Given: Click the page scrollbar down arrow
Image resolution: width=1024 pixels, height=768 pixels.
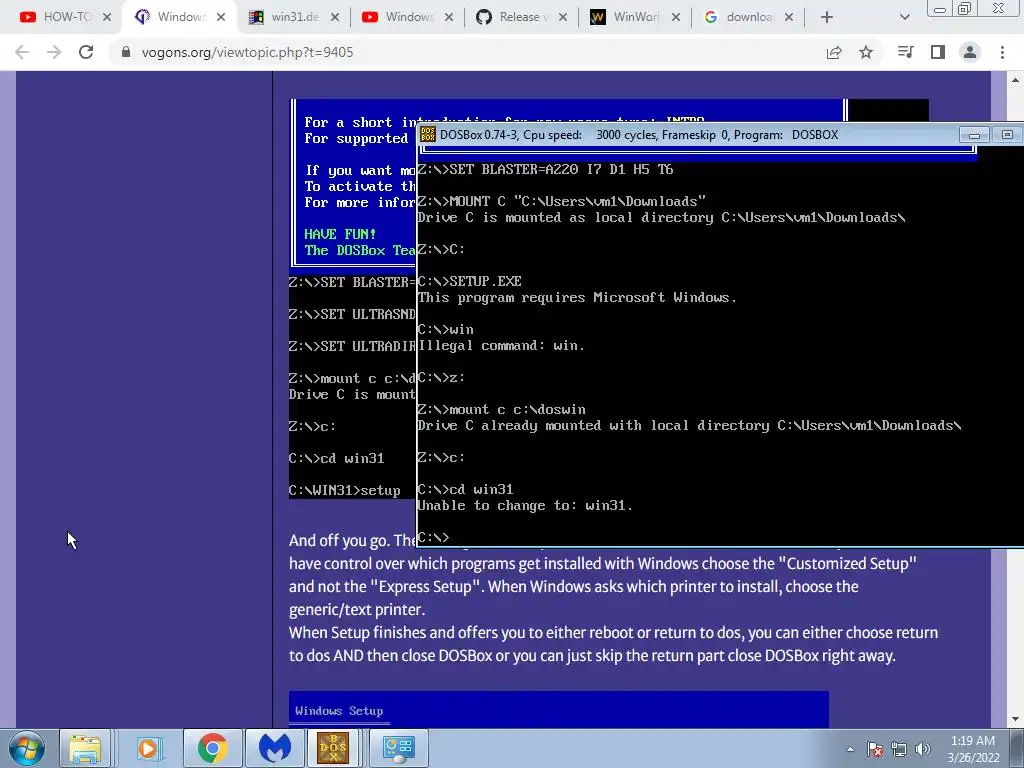Looking at the screenshot, I should [1015, 719].
